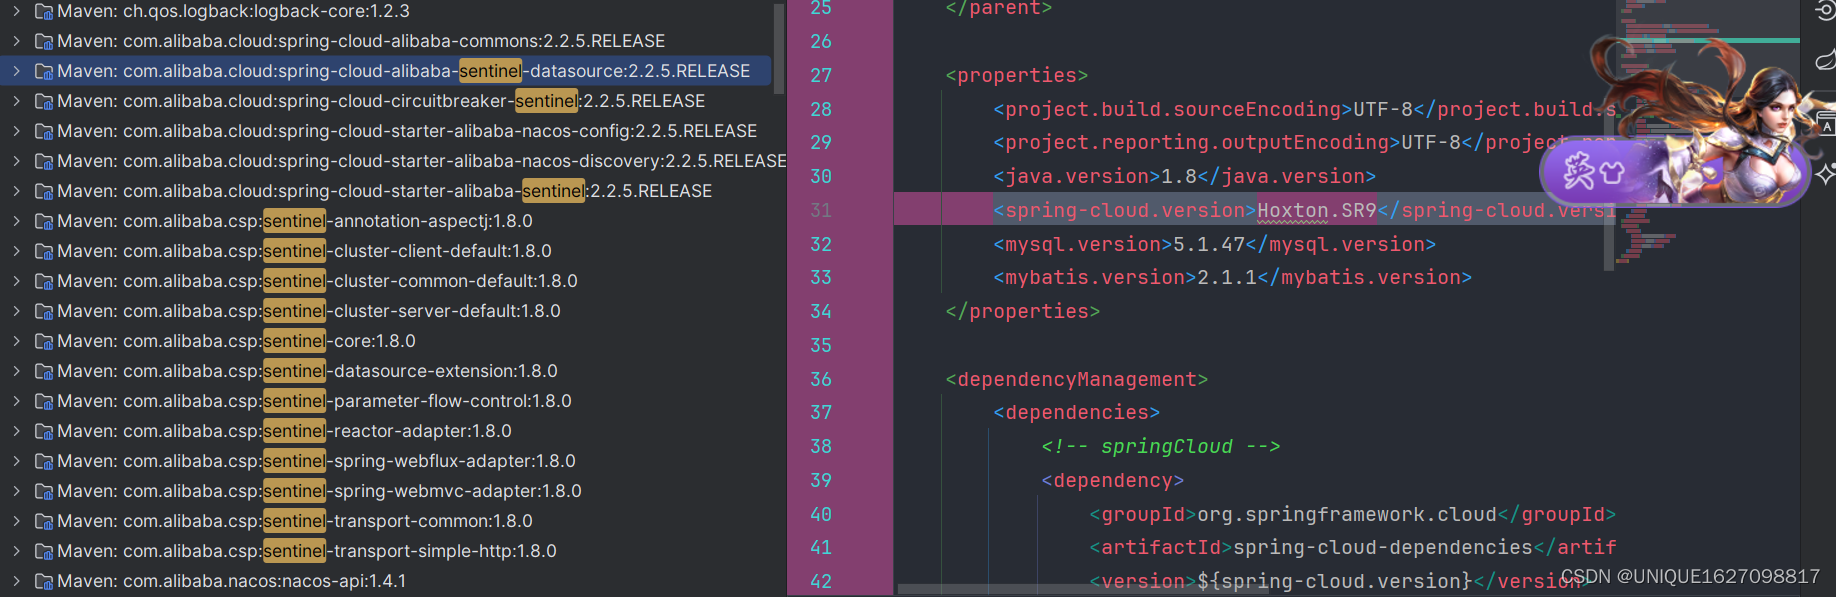Click library icon of sentinel-annotation-aspectj
Screen dimensions: 1836x597
(x=44, y=221)
